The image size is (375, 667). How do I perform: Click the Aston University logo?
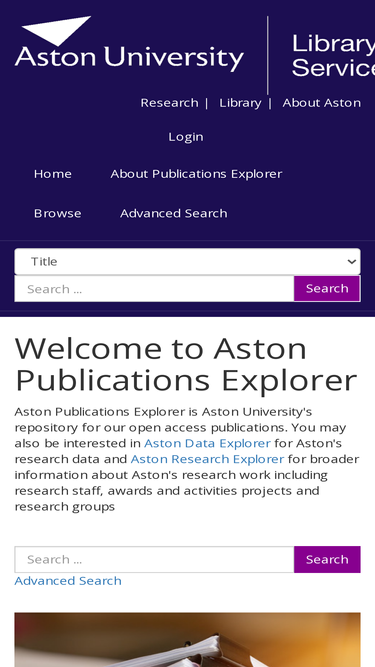tap(129, 44)
